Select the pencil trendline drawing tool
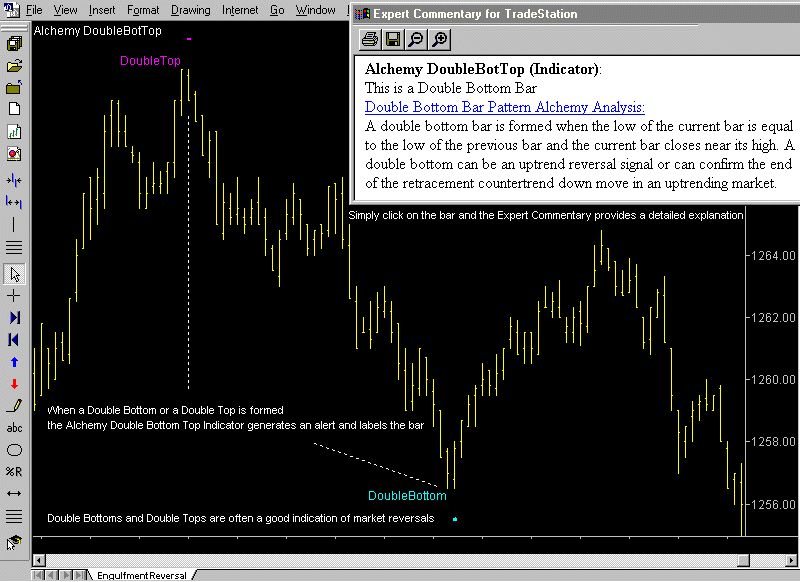Image resolution: width=800 pixels, height=582 pixels. 14,406
